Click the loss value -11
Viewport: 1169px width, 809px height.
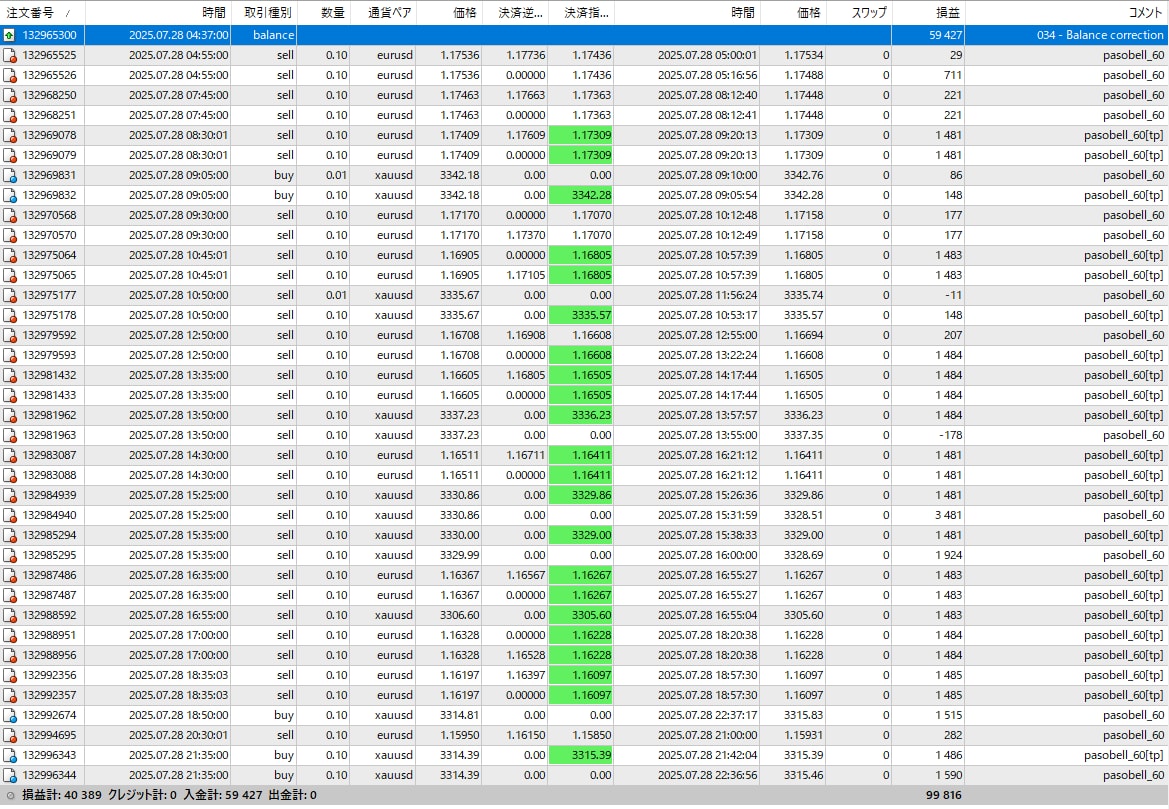(x=954, y=295)
